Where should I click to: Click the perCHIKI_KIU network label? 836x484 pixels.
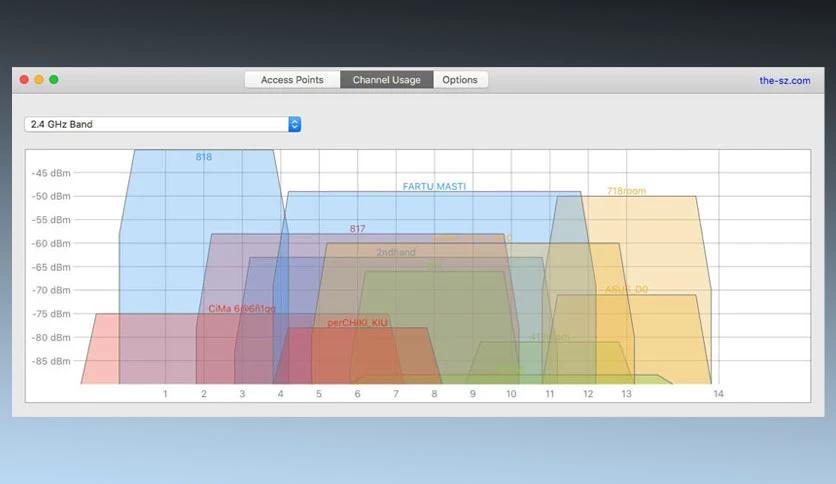357,322
